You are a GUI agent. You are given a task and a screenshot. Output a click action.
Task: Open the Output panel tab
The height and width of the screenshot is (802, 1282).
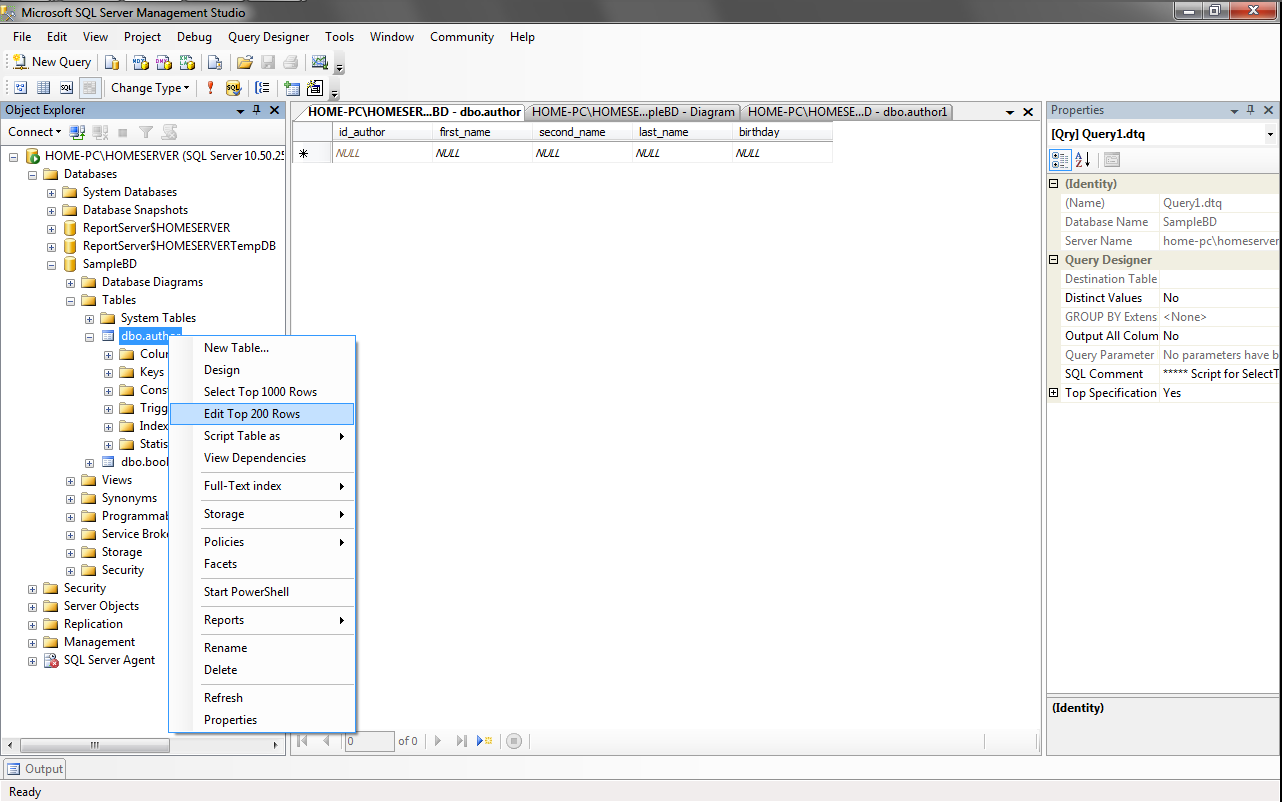click(35, 769)
